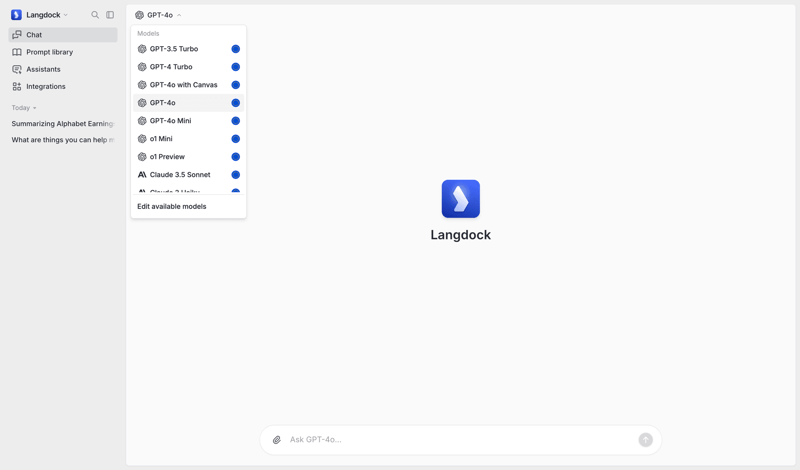Image resolution: width=800 pixels, height=470 pixels.
Task: Focus the Ask GPT-4o message input
Action: pos(461,440)
